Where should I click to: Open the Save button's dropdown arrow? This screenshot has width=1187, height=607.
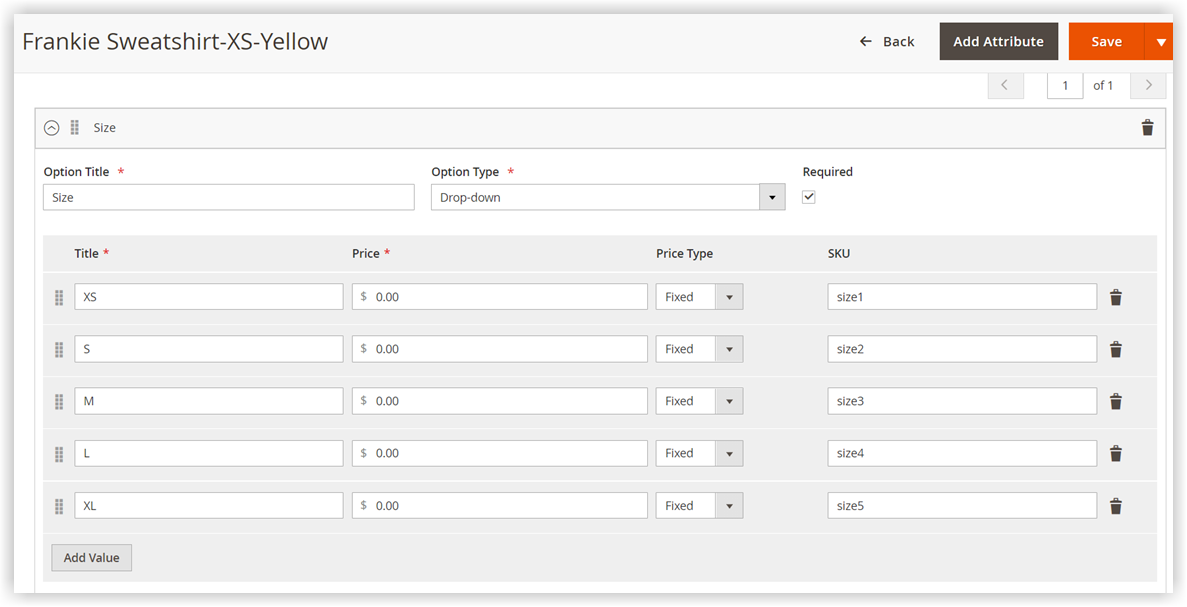tap(1161, 41)
